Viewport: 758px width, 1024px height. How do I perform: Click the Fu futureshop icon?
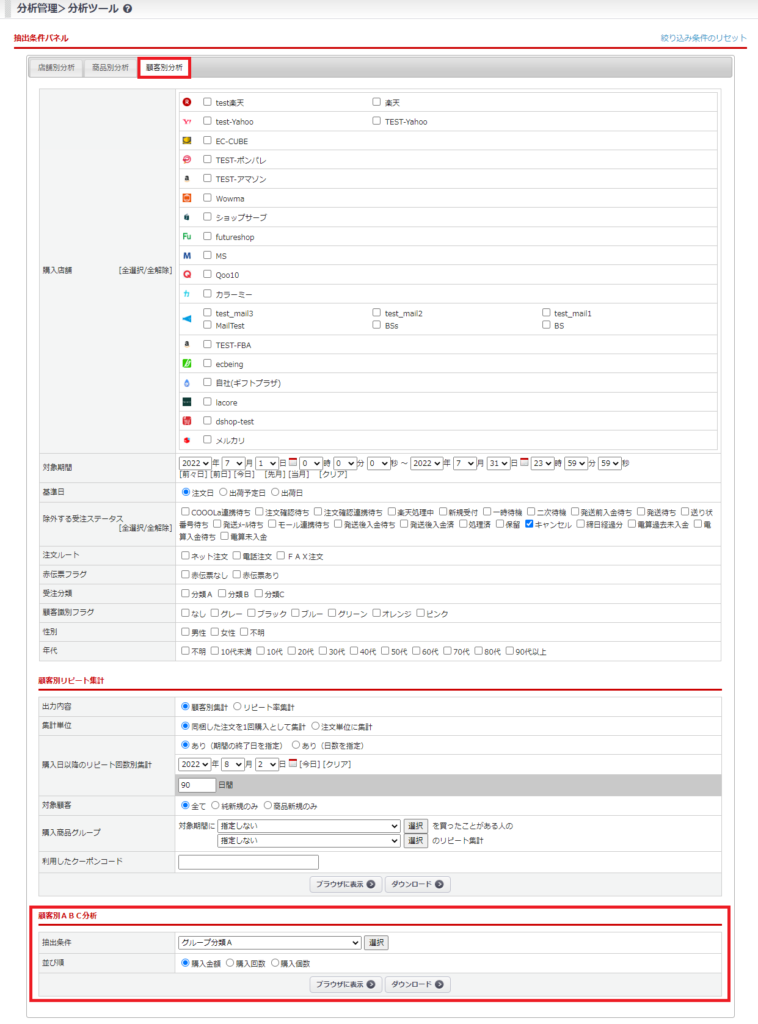pos(187,236)
